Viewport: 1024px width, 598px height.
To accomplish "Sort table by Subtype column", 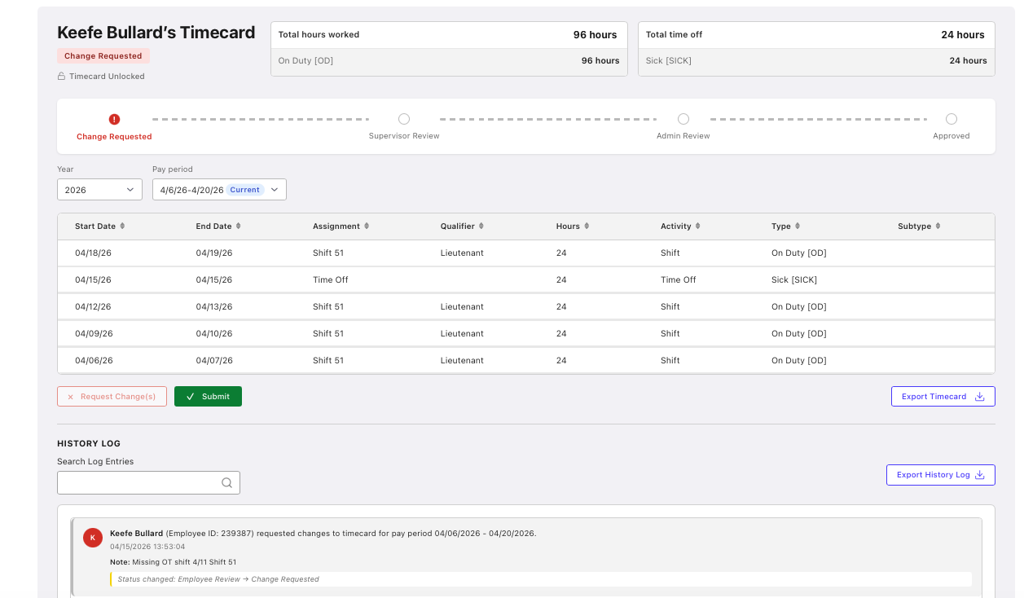I will 938,226.
